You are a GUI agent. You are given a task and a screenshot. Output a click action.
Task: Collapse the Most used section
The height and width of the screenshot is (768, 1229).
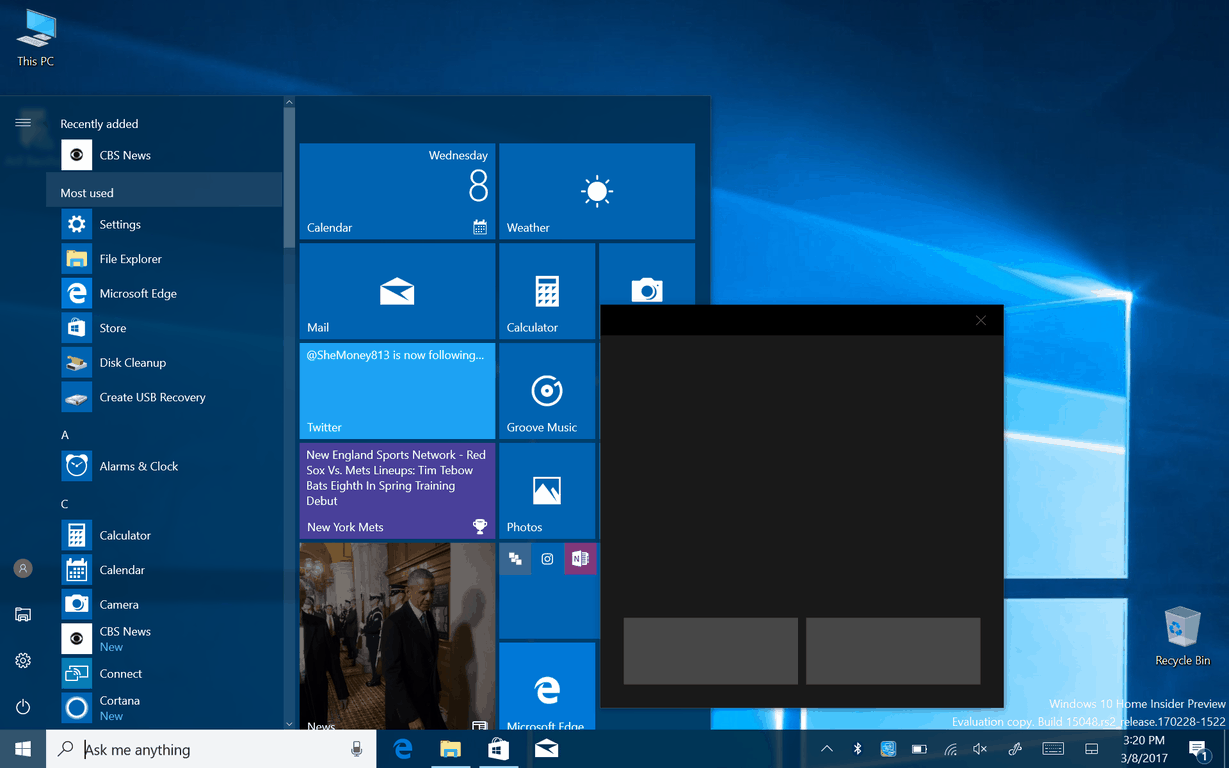coord(88,191)
